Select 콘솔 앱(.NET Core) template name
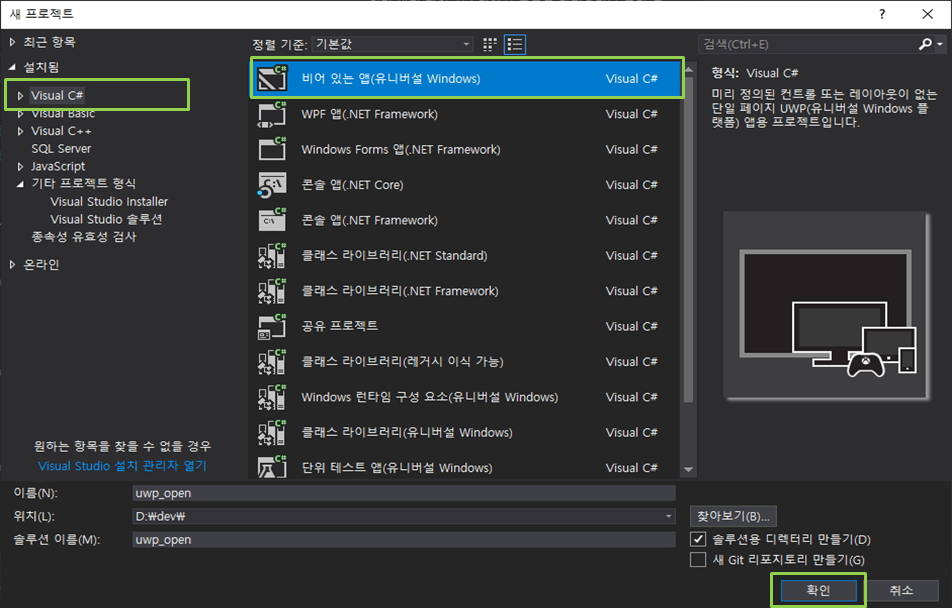Image resolution: width=952 pixels, height=608 pixels. 352,185
